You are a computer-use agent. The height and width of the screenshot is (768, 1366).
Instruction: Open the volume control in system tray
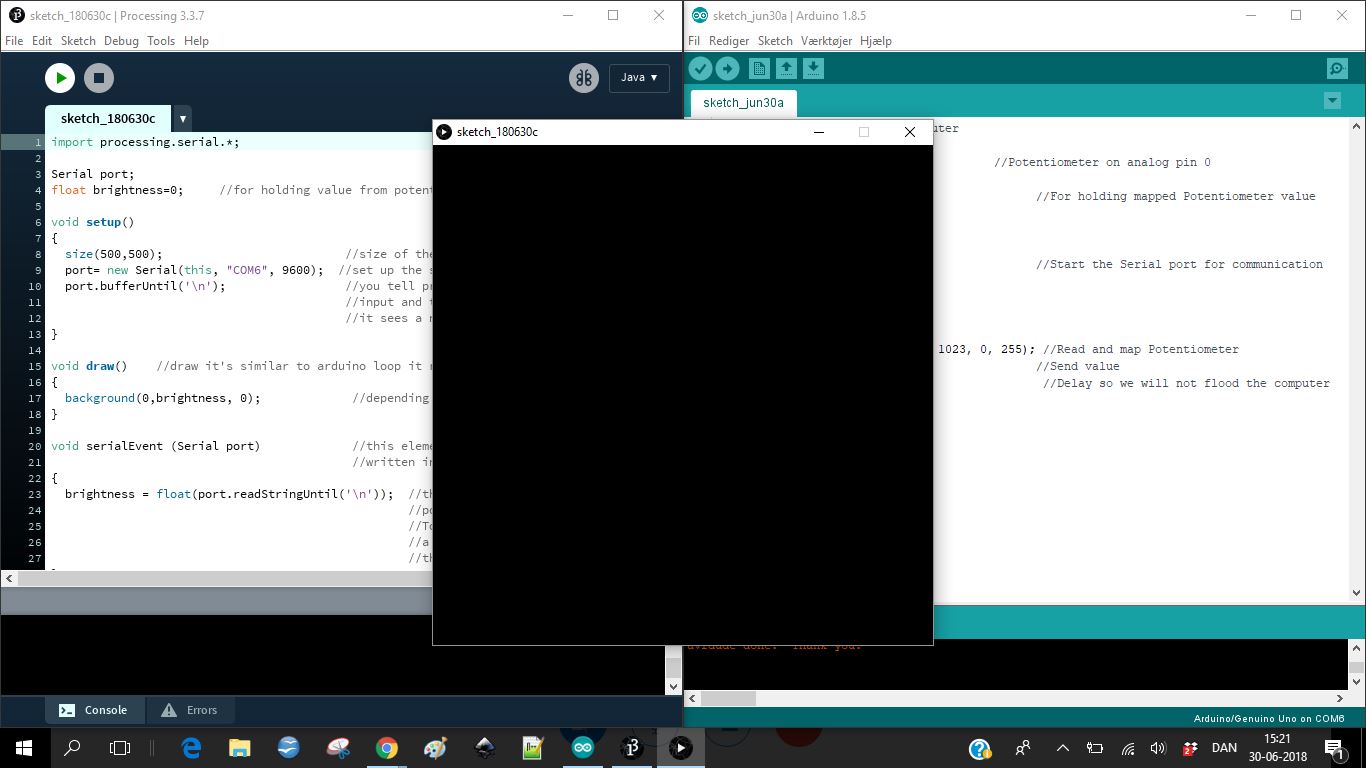pyautogui.click(x=1158, y=748)
